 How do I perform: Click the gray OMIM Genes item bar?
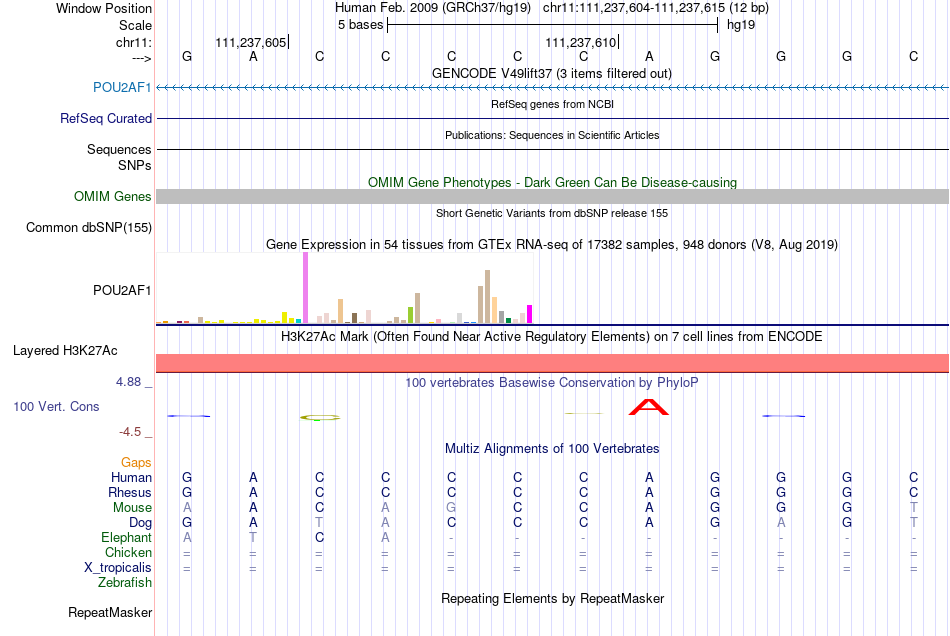click(x=553, y=196)
